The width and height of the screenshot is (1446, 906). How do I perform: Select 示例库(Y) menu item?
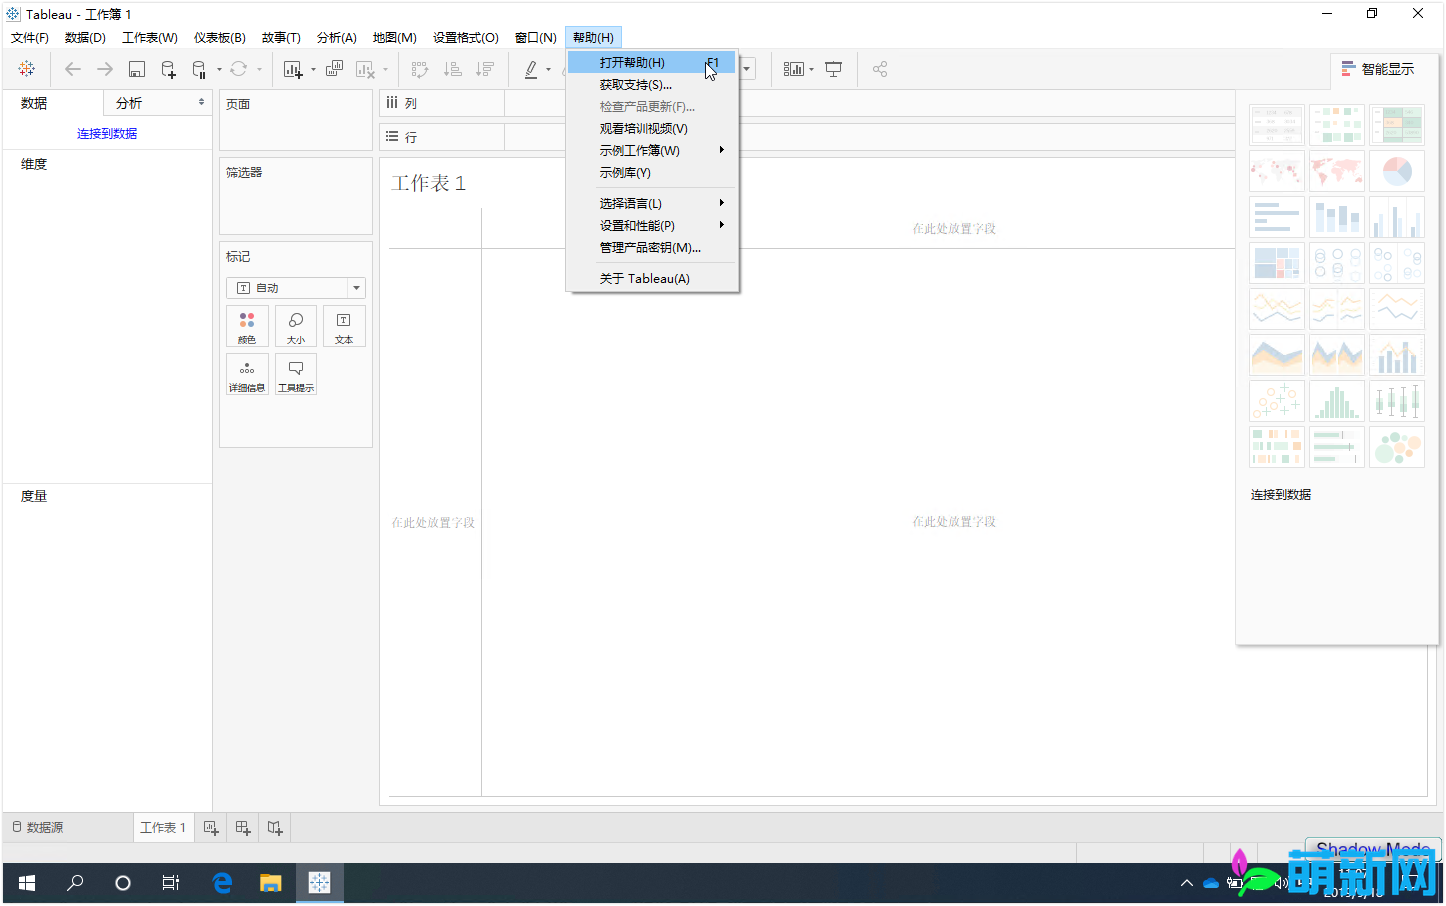tap(652, 173)
